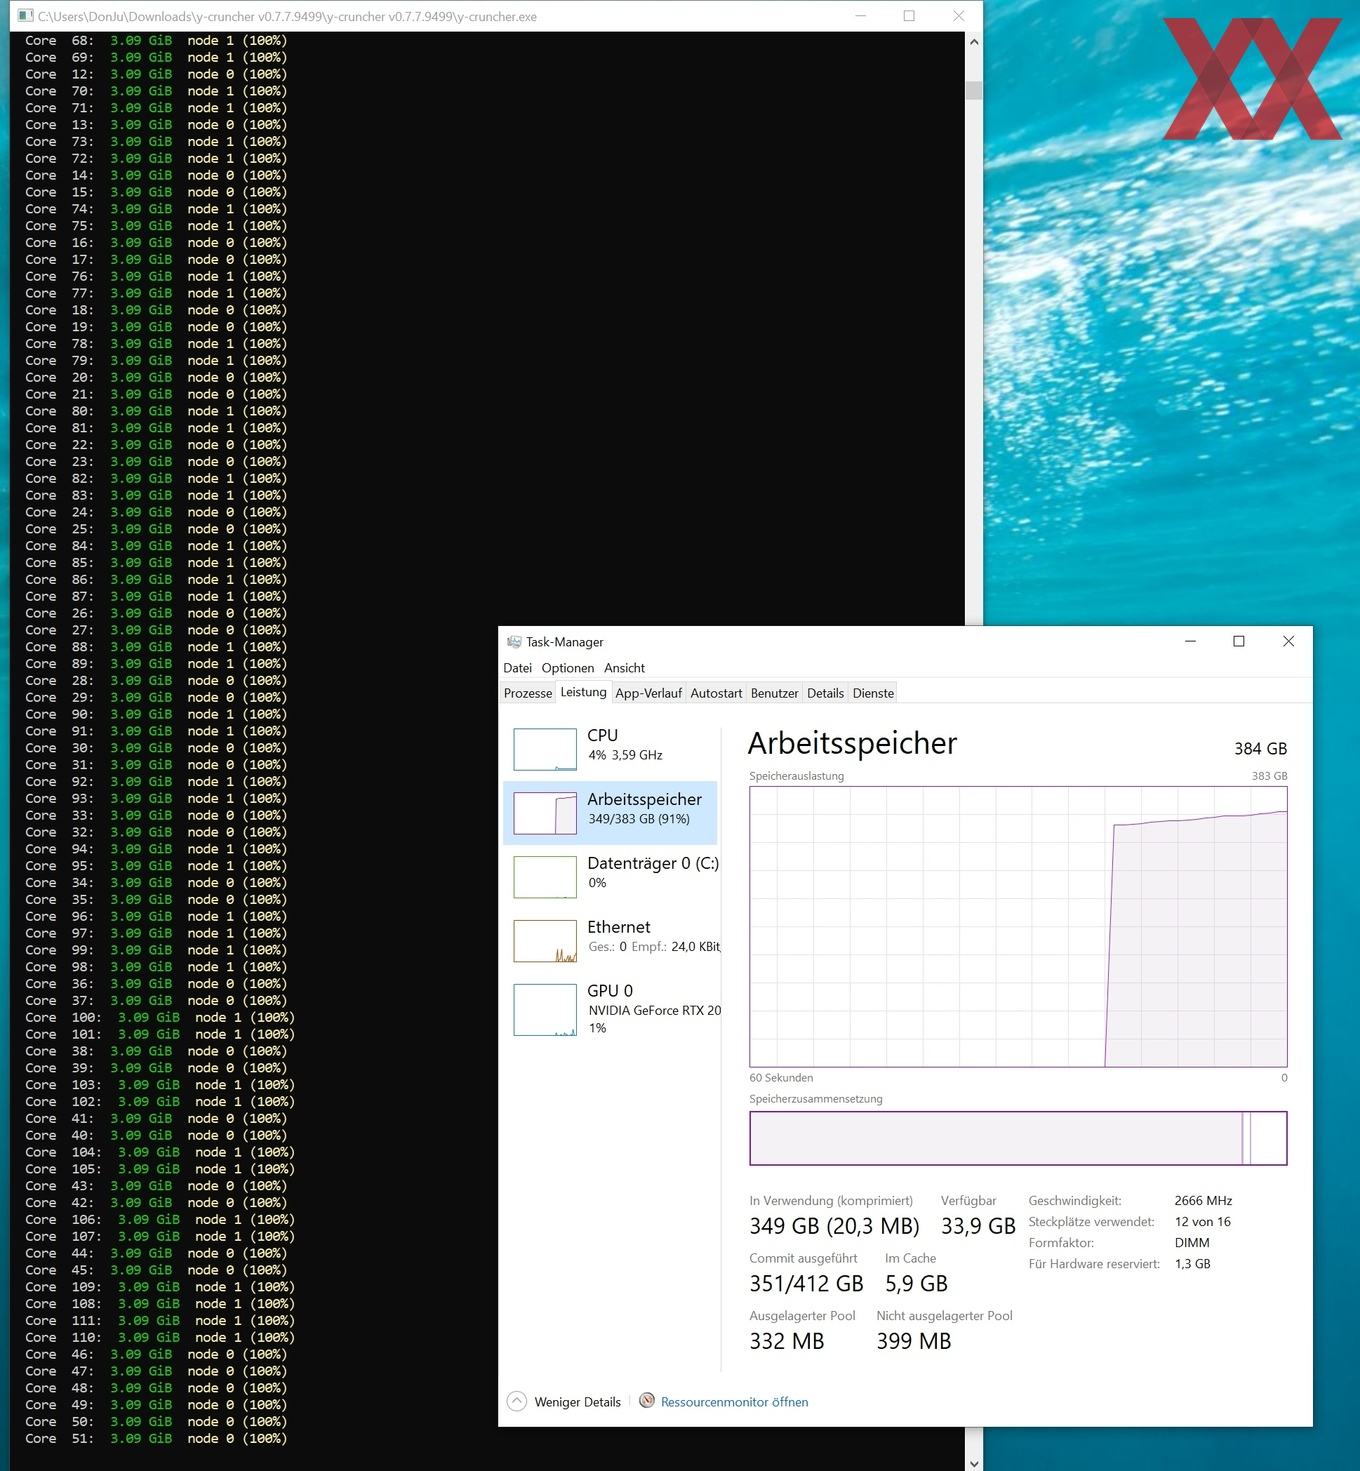Open the Optionen menu
Image resolution: width=1360 pixels, height=1471 pixels.
pos(568,668)
